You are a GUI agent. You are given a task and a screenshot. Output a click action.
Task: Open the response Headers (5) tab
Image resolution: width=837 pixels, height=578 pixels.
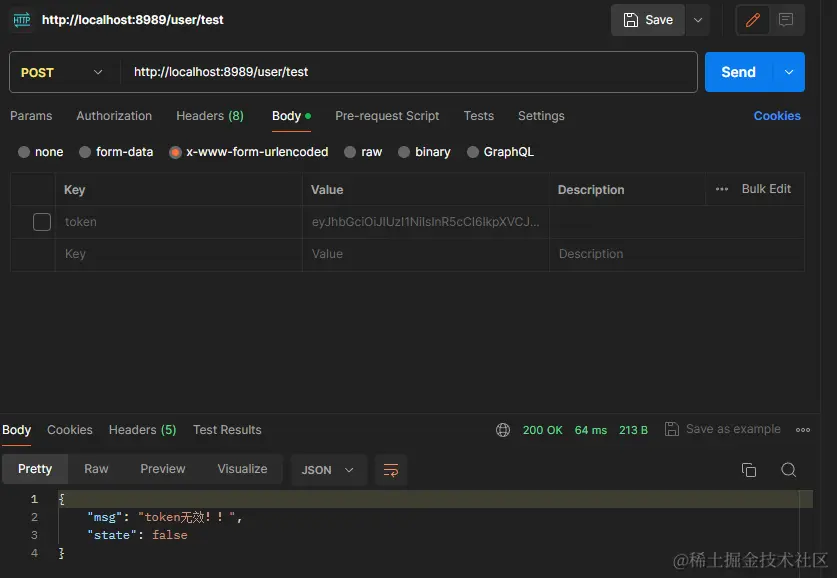(143, 430)
